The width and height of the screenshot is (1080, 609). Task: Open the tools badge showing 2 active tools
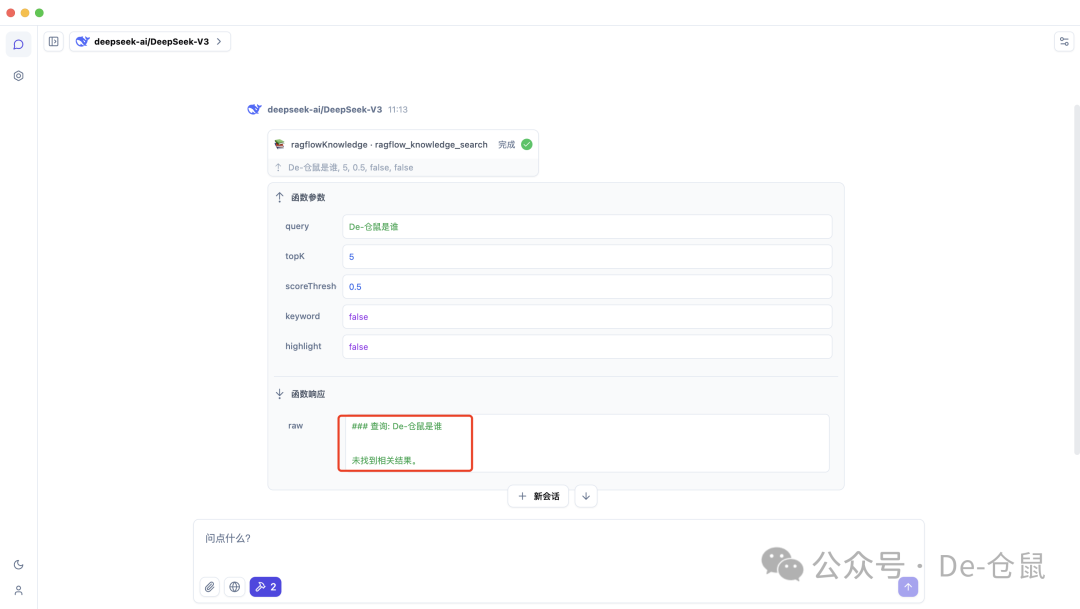pyautogui.click(x=265, y=586)
